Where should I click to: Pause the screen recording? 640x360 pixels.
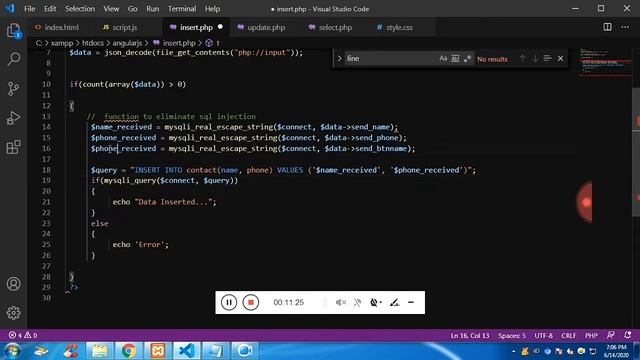229,302
